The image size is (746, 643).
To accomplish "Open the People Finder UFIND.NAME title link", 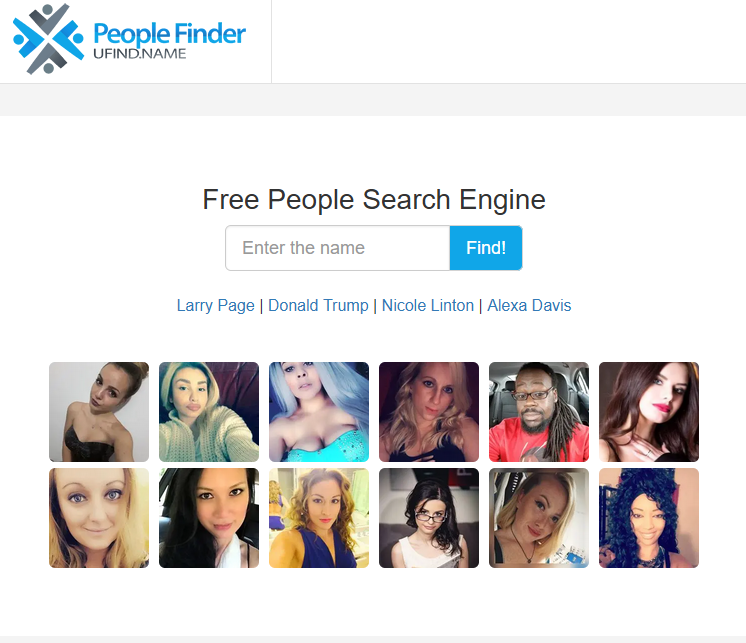I will (169, 40).
